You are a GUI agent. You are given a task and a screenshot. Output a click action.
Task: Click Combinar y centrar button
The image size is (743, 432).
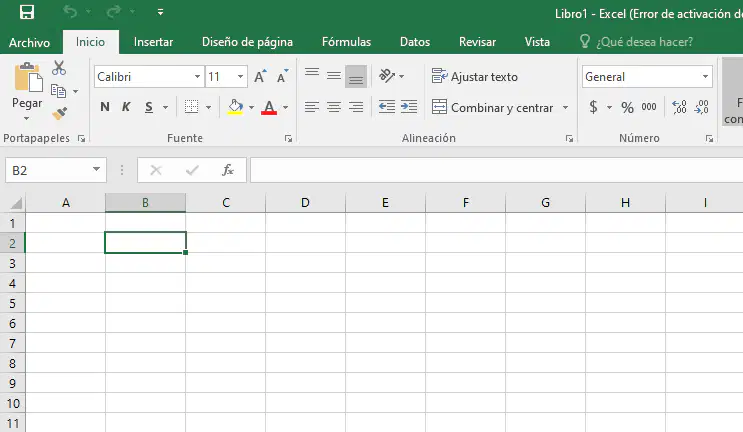pyautogui.click(x=492, y=108)
